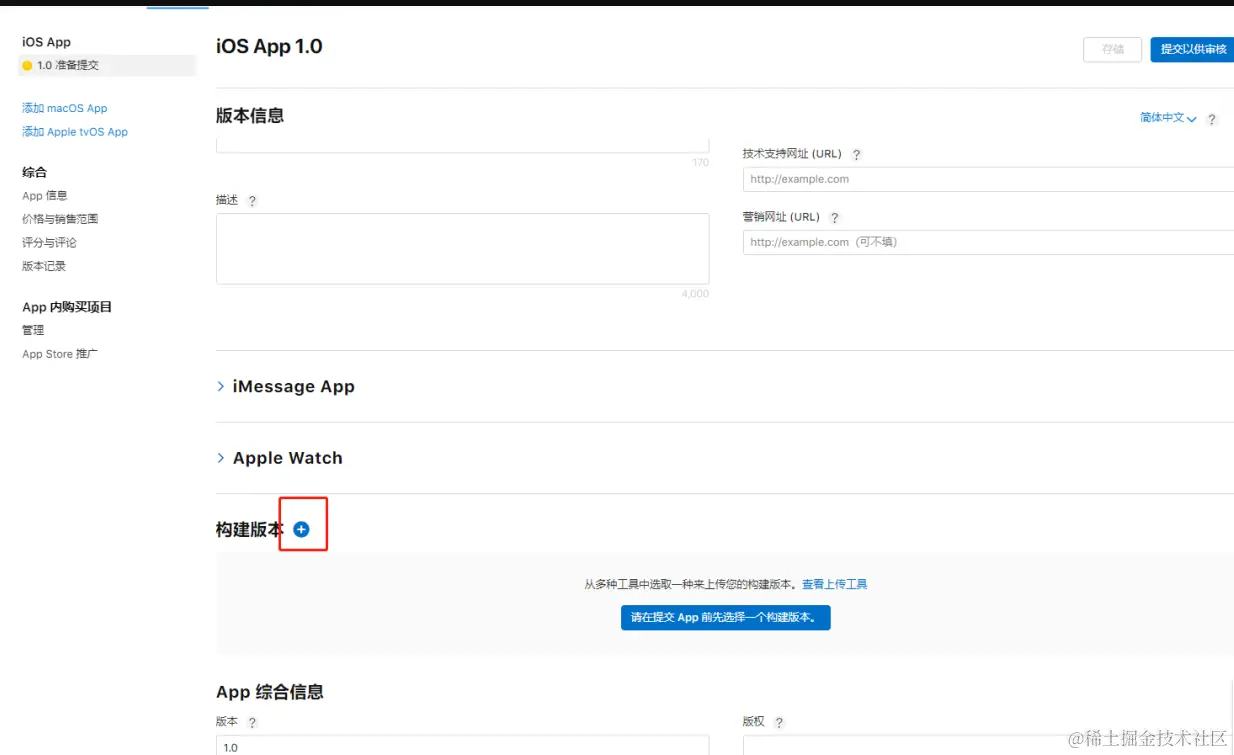The height and width of the screenshot is (755, 1234).
Task: Click 提交以供审核 submit button
Action: (1192, 49)
